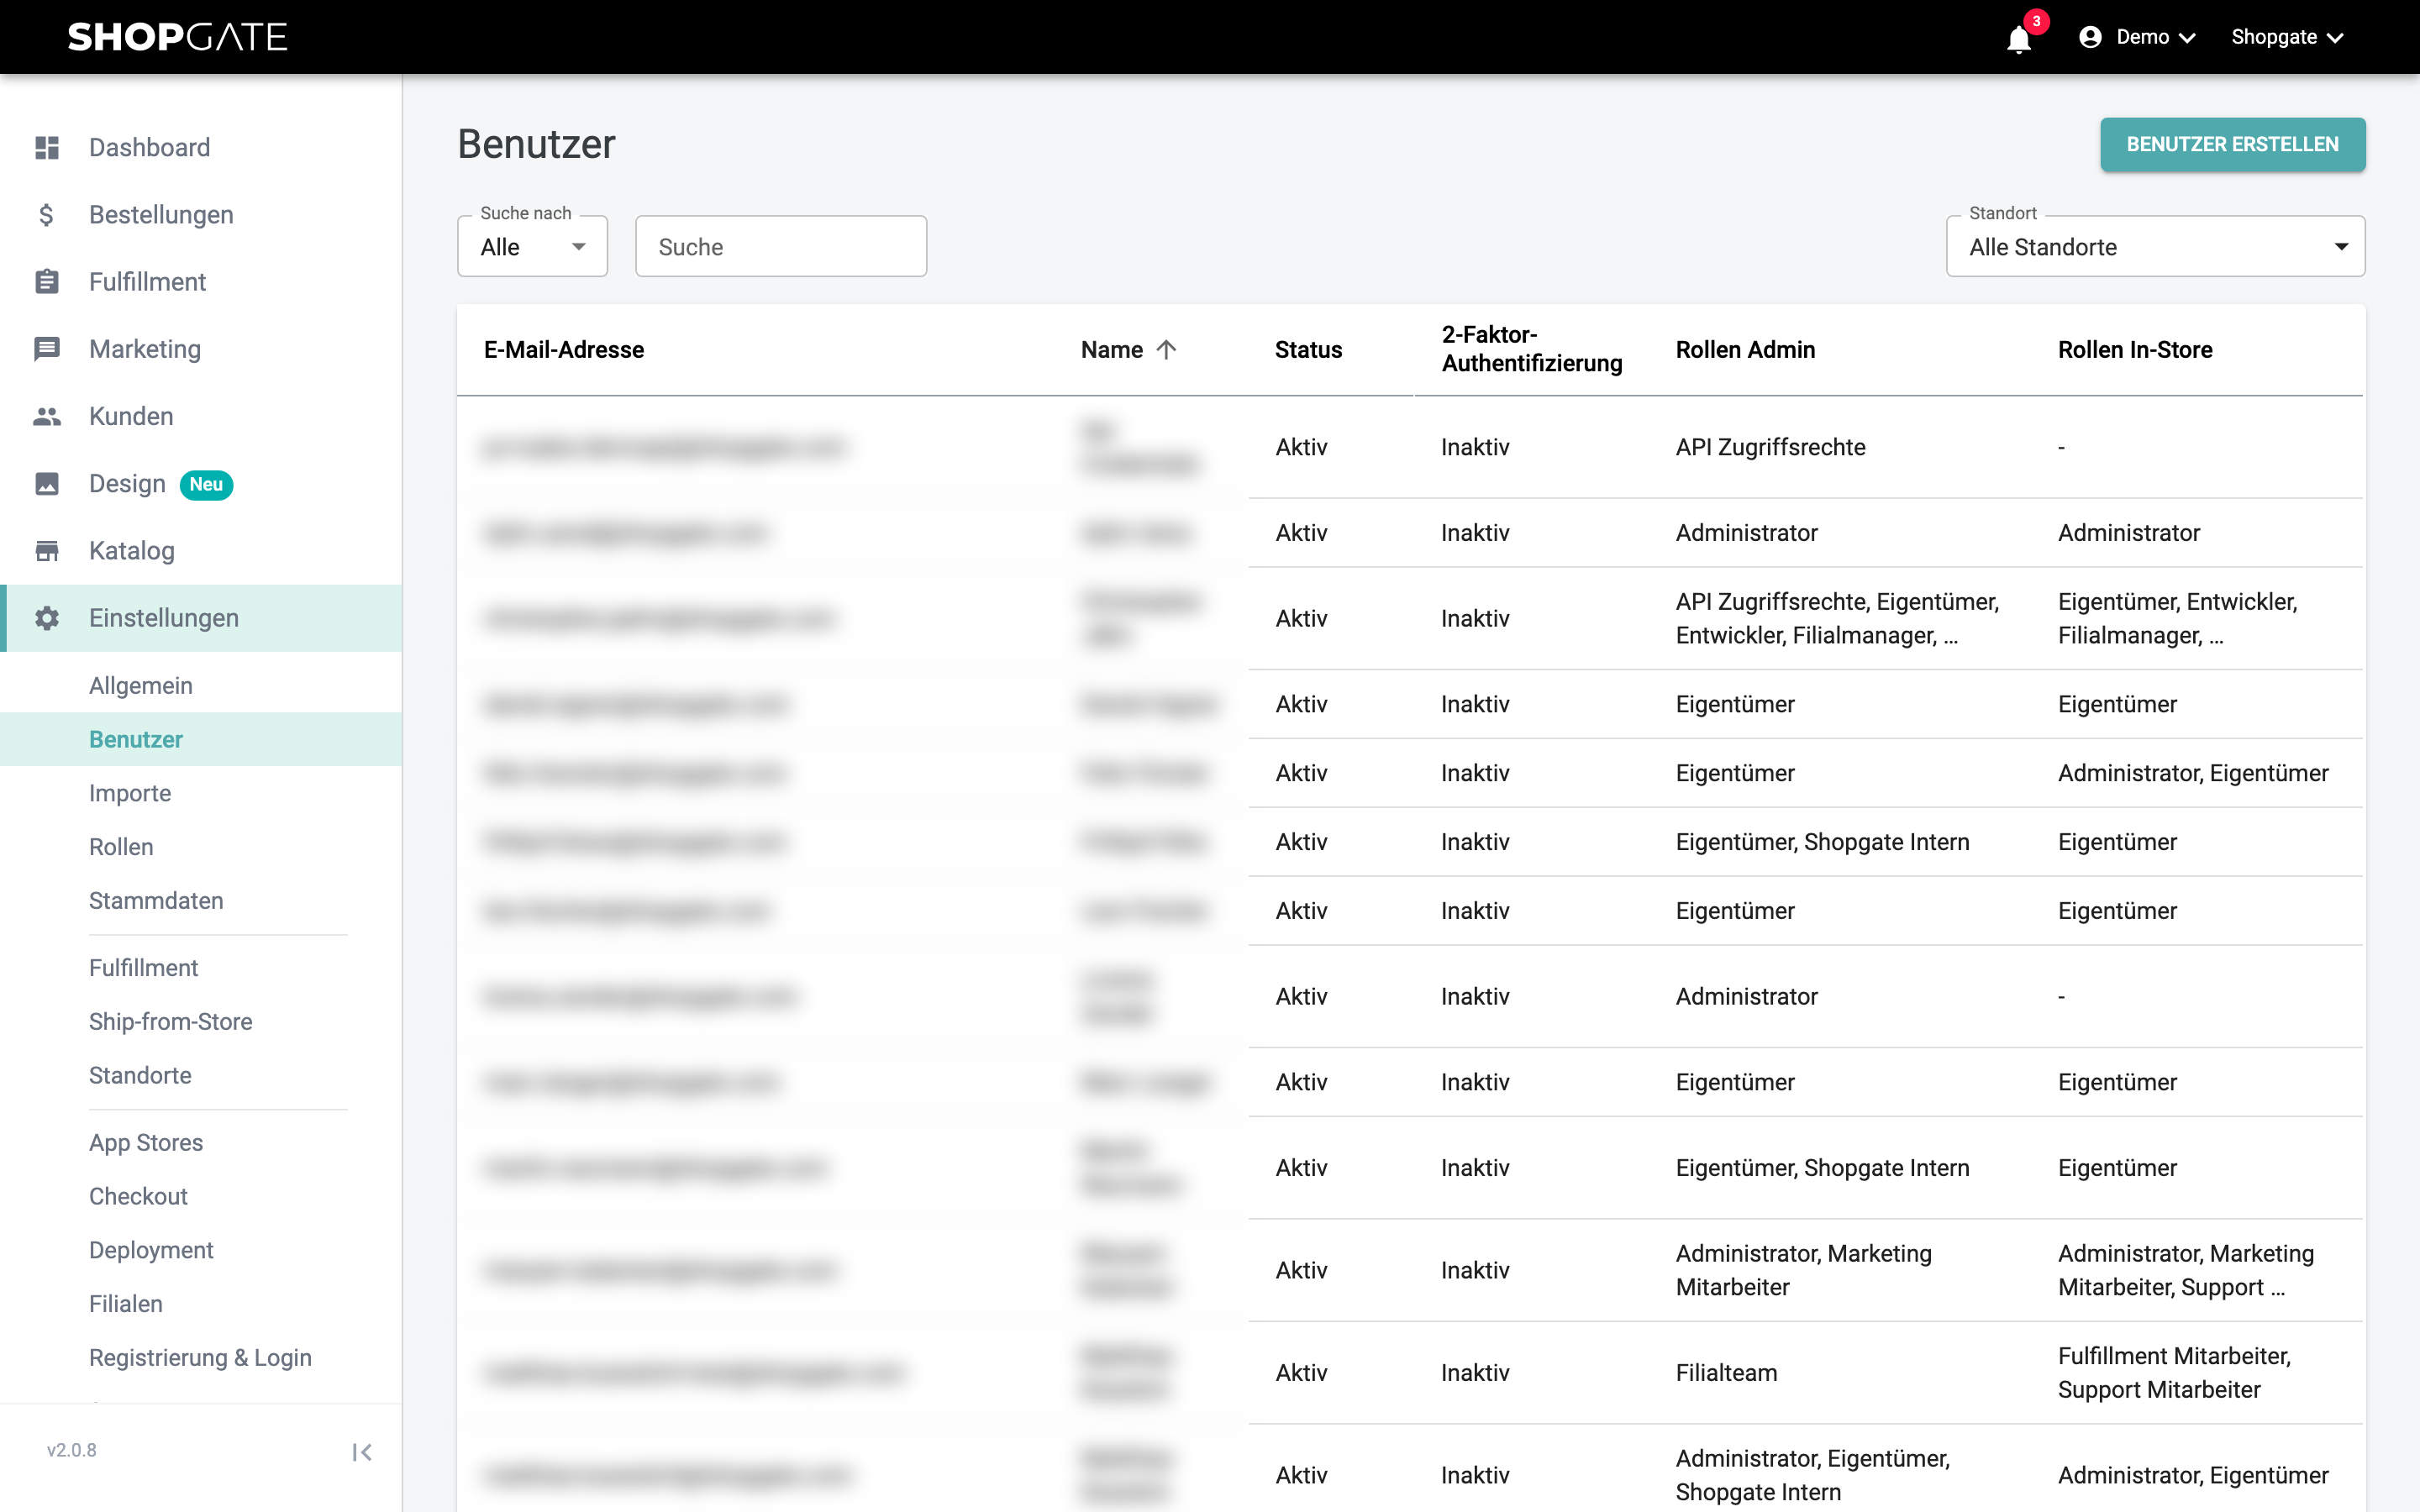Open the Standort Alle Standorte dropdown

(x=2155, y=246)
